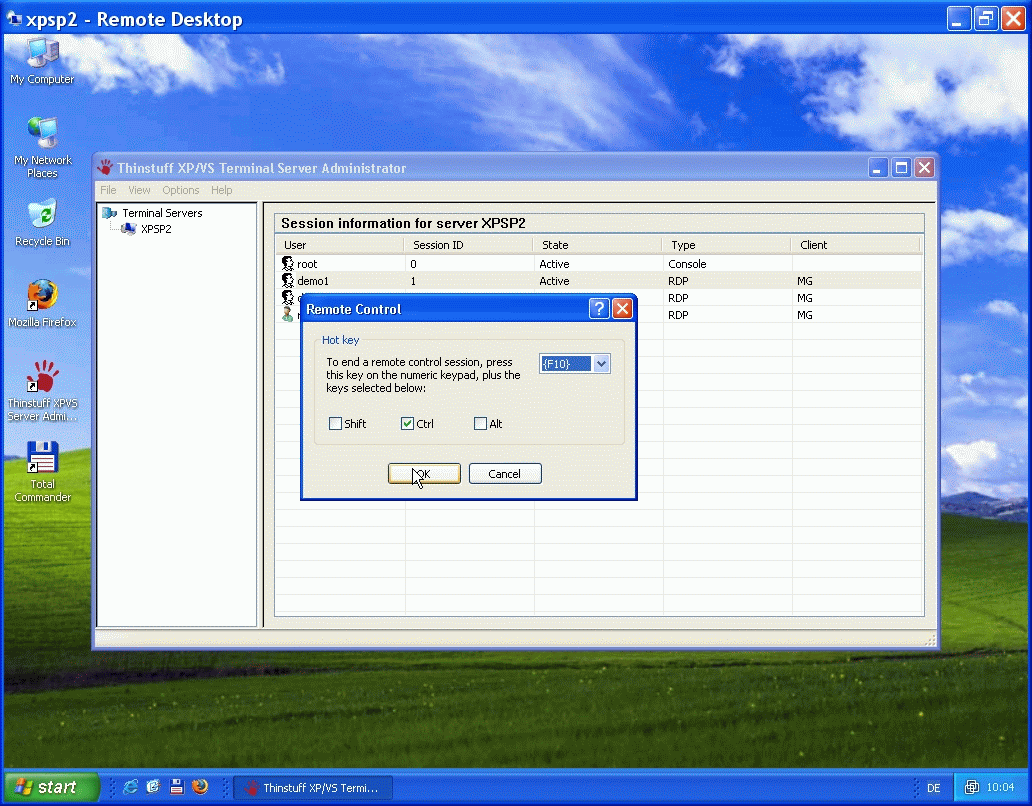The image size is (1032, 806).
Task: Open the Help menu
Action: click(221, 190)
